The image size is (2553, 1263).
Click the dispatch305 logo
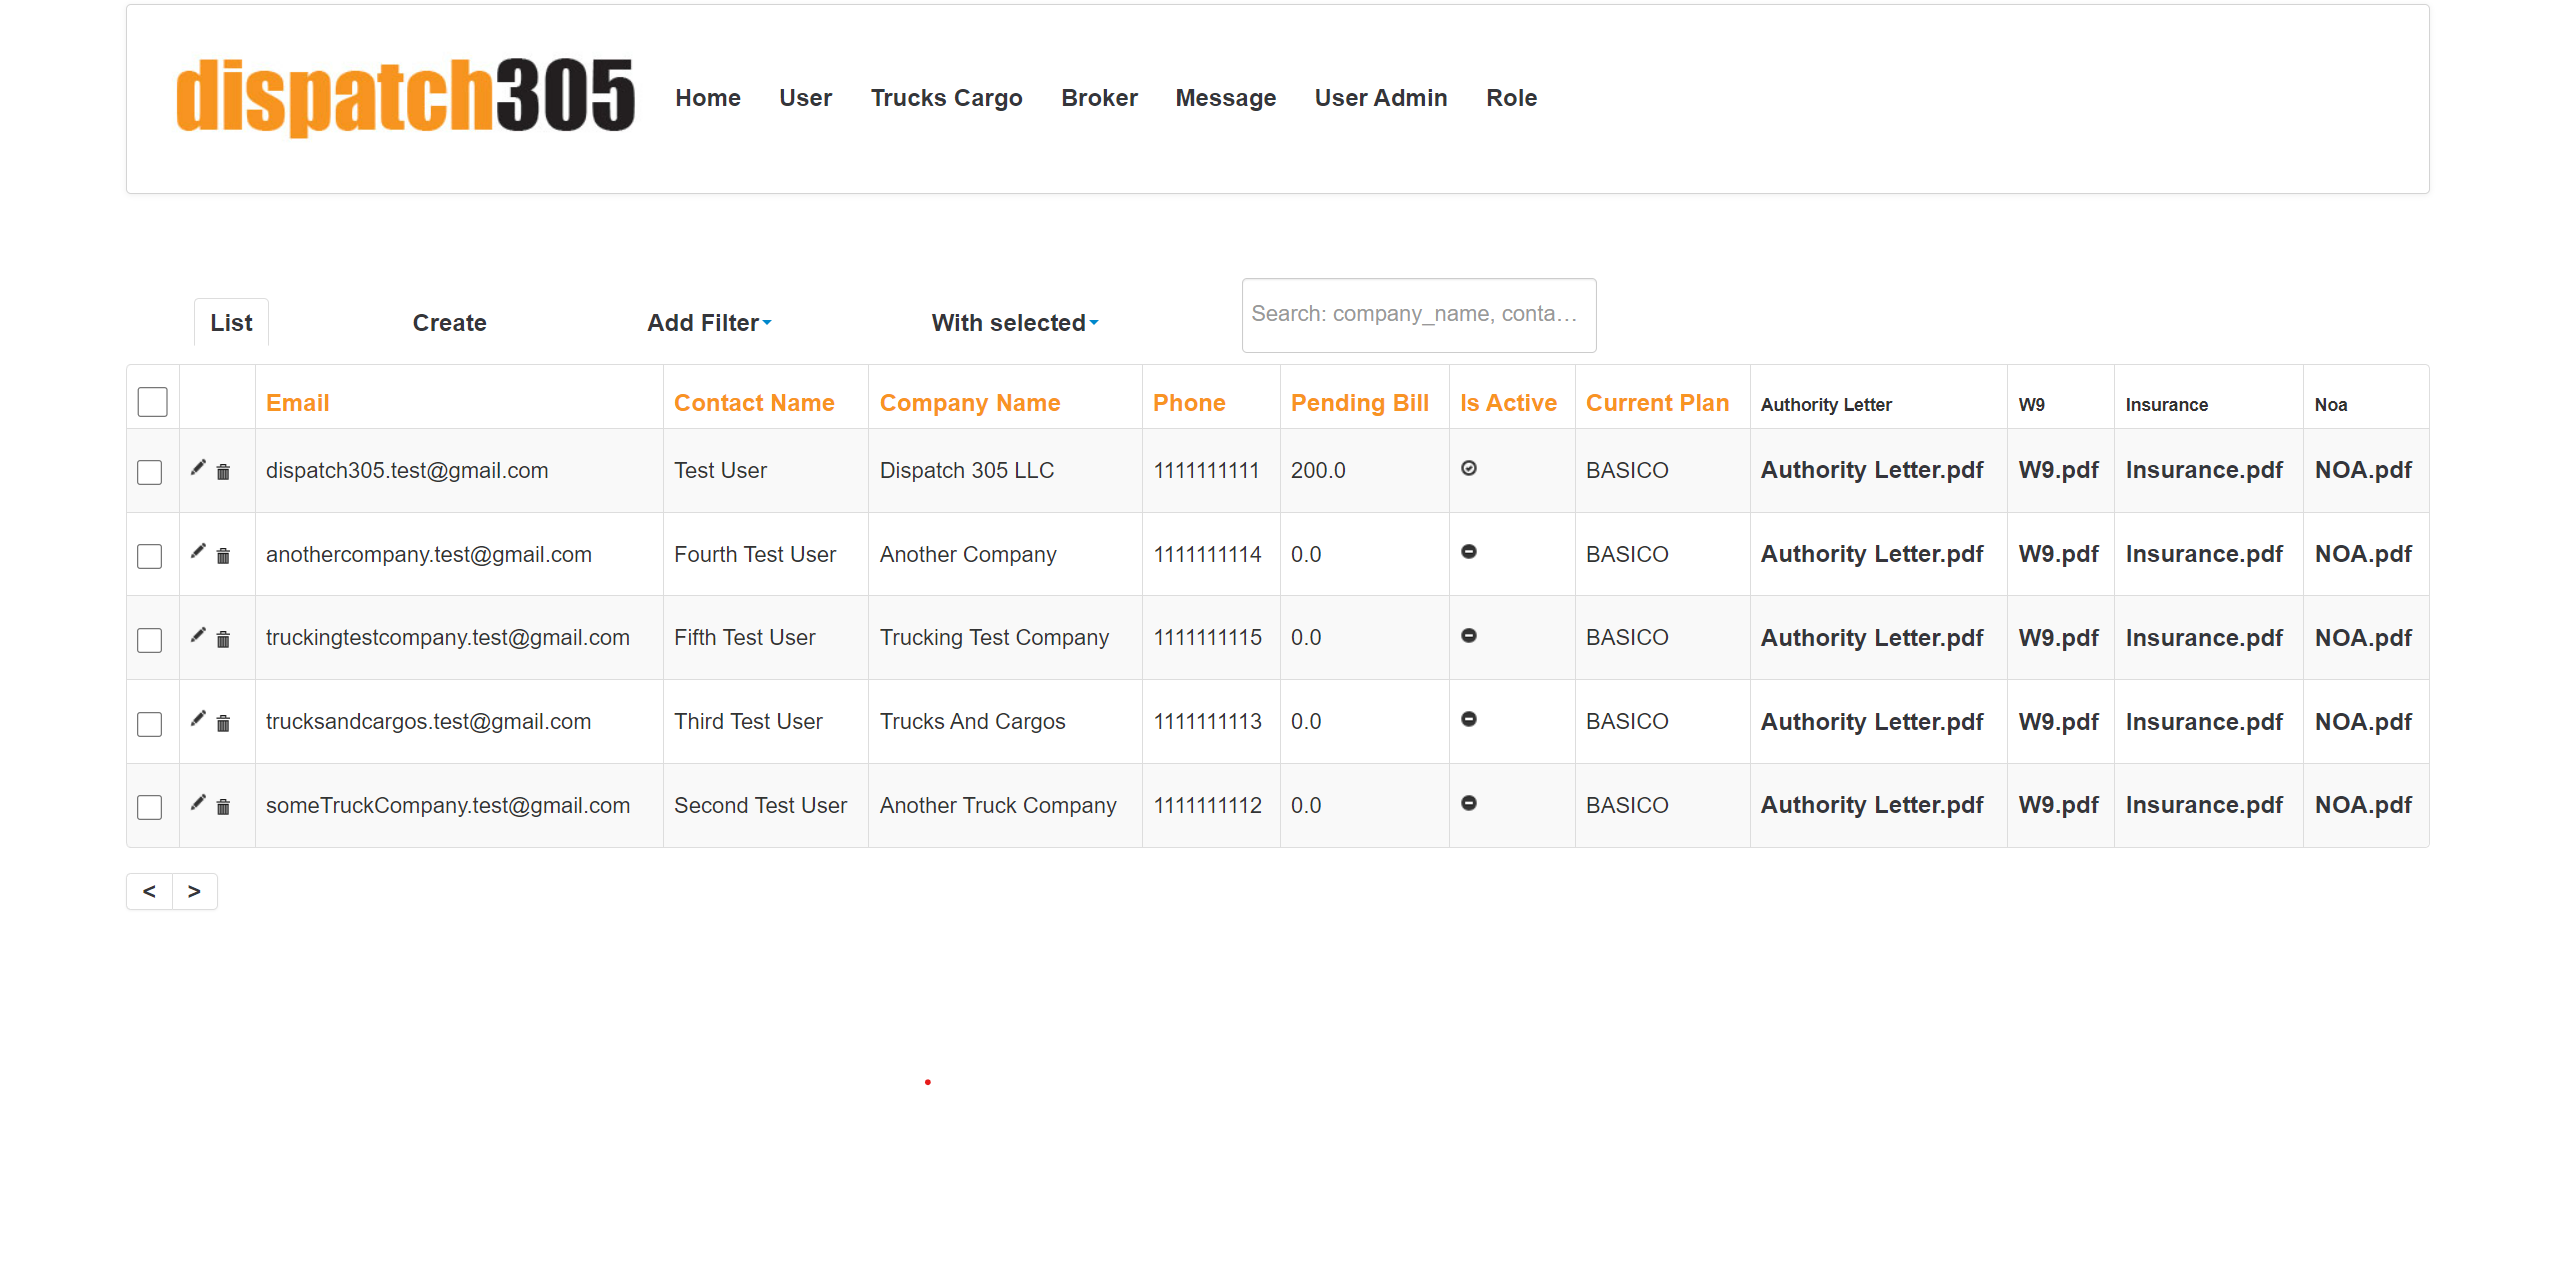click(x=405, y=97)
